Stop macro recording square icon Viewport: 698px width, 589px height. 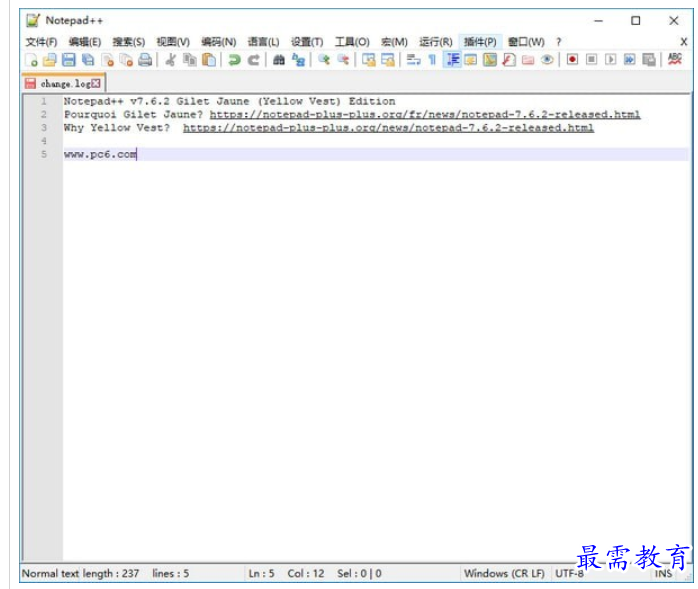point(591,60)
